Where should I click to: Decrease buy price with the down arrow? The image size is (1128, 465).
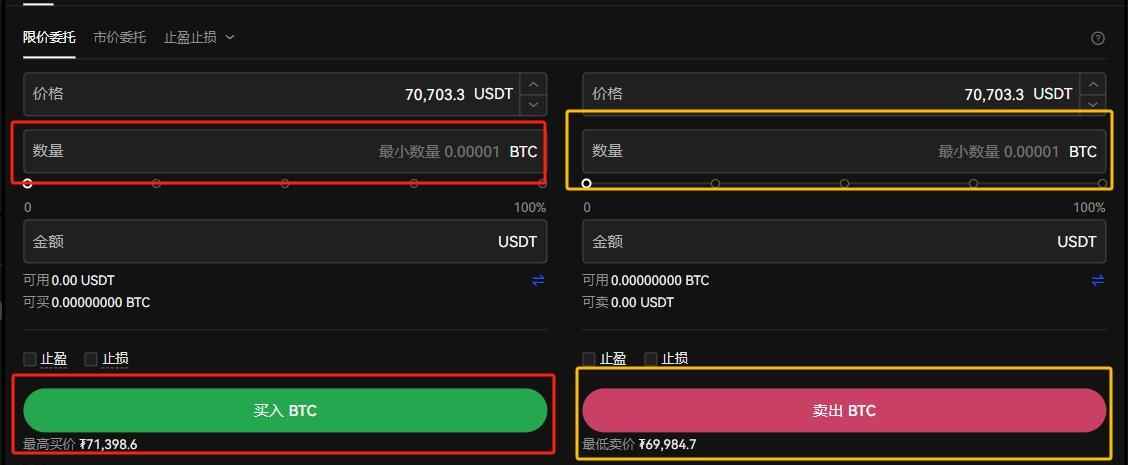click(533, 104)
